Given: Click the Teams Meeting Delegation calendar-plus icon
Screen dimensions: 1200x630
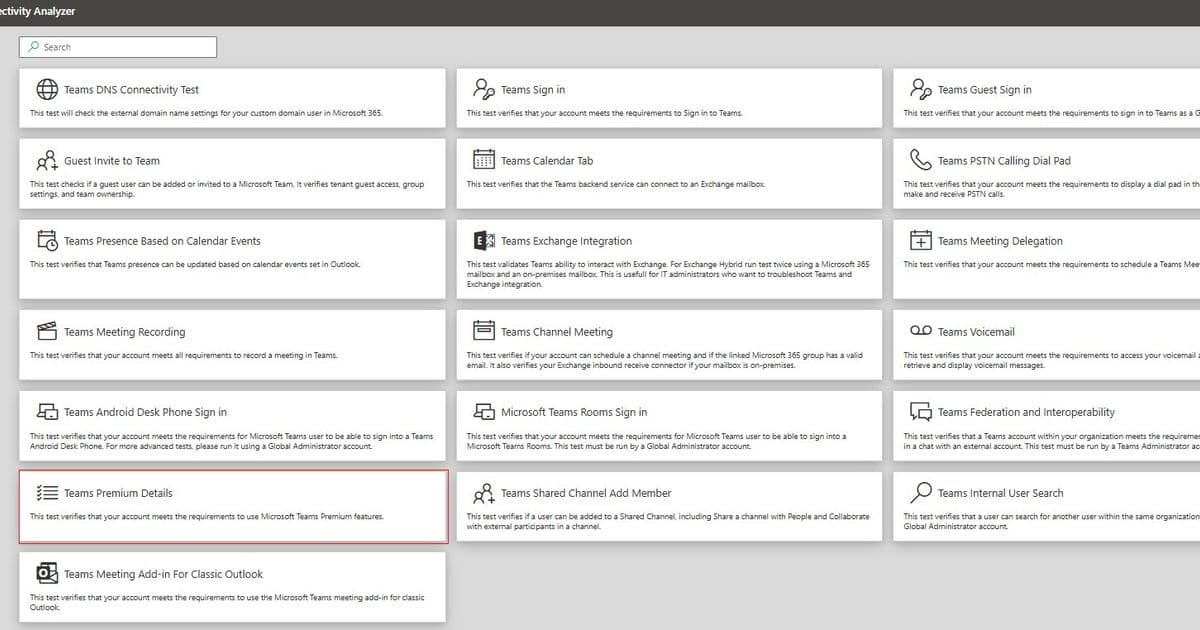Looking at the screenshot, I should click(x=920, y=241).
